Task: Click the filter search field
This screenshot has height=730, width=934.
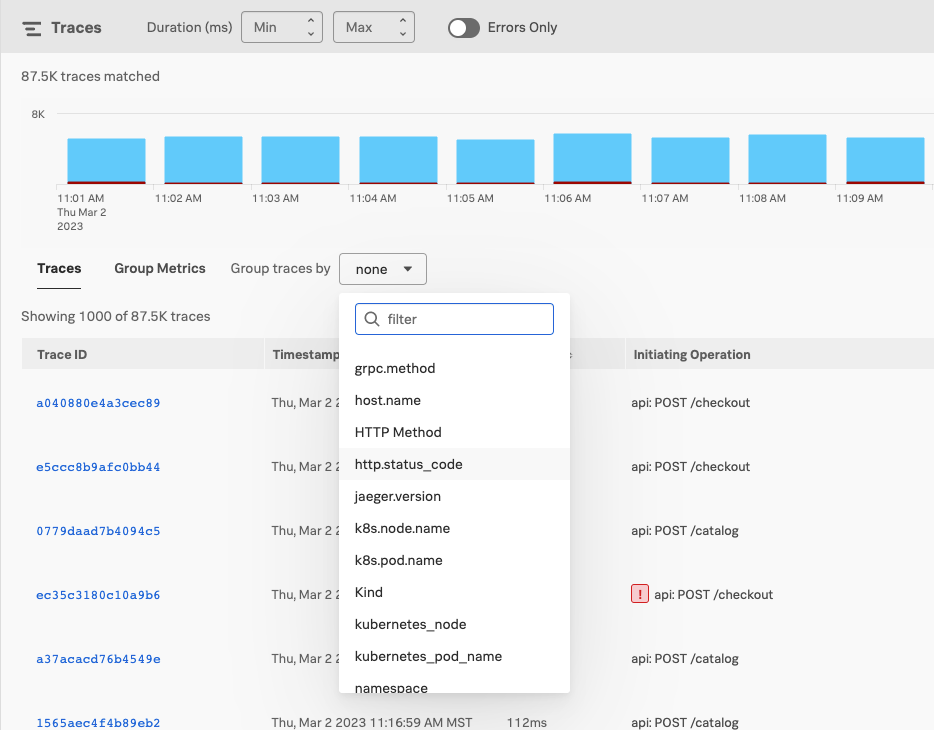Action: 454,319
